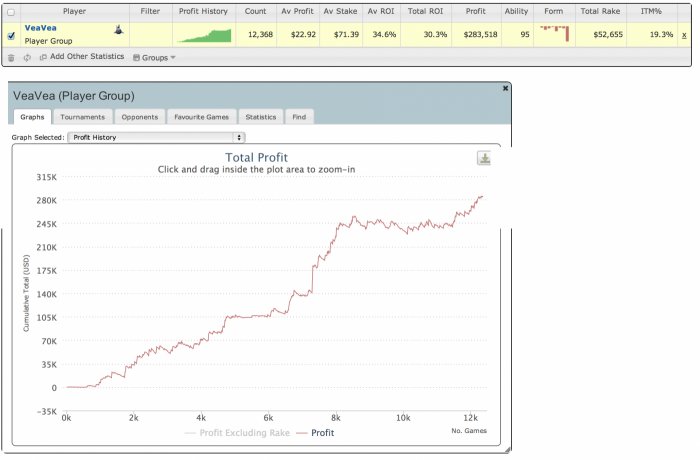700x460 pixels.
Task: Open the VeaVea player link
Action: [41, 28]
